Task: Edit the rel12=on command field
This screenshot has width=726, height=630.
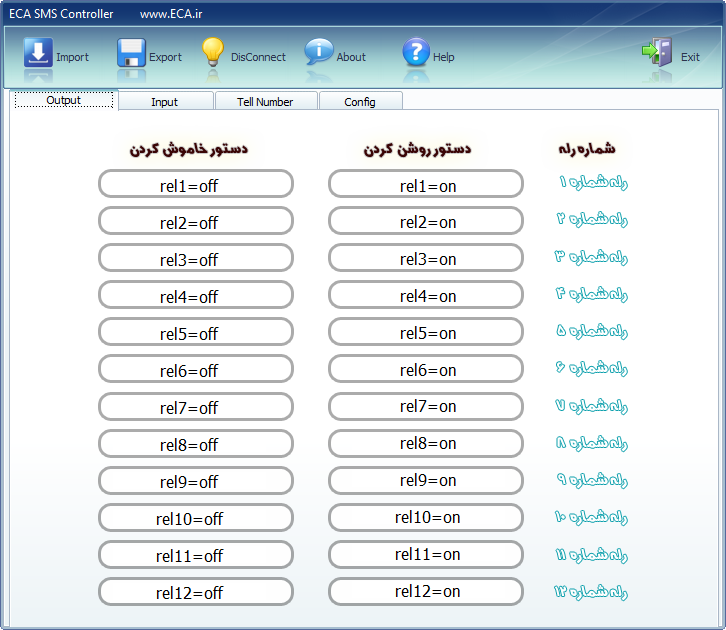Action: point(426,592)
